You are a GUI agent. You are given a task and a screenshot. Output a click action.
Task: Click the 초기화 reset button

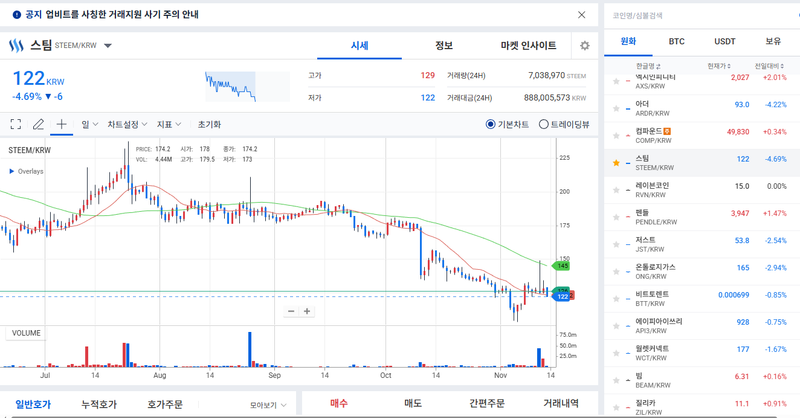click(209, 125)
